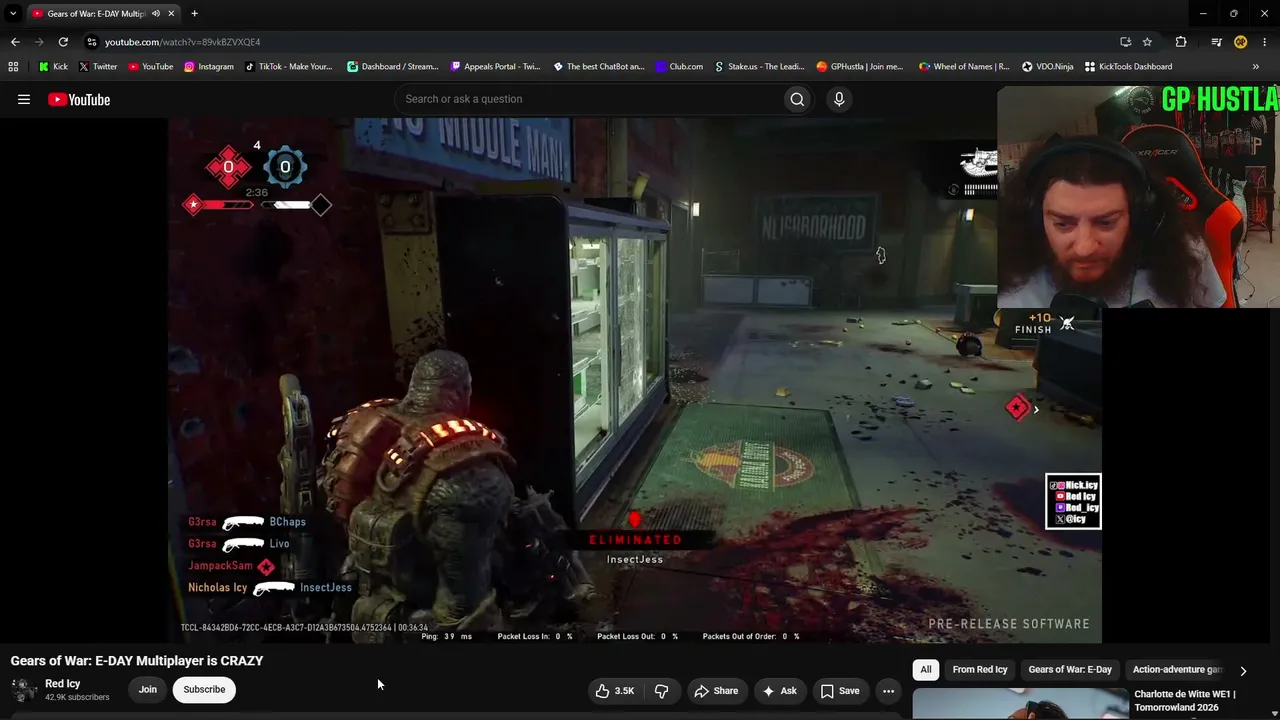The width and height of the screenshot is (1280, 720).
Task: Open the TikTok bookmark
Action: click(x=288, y=67)
